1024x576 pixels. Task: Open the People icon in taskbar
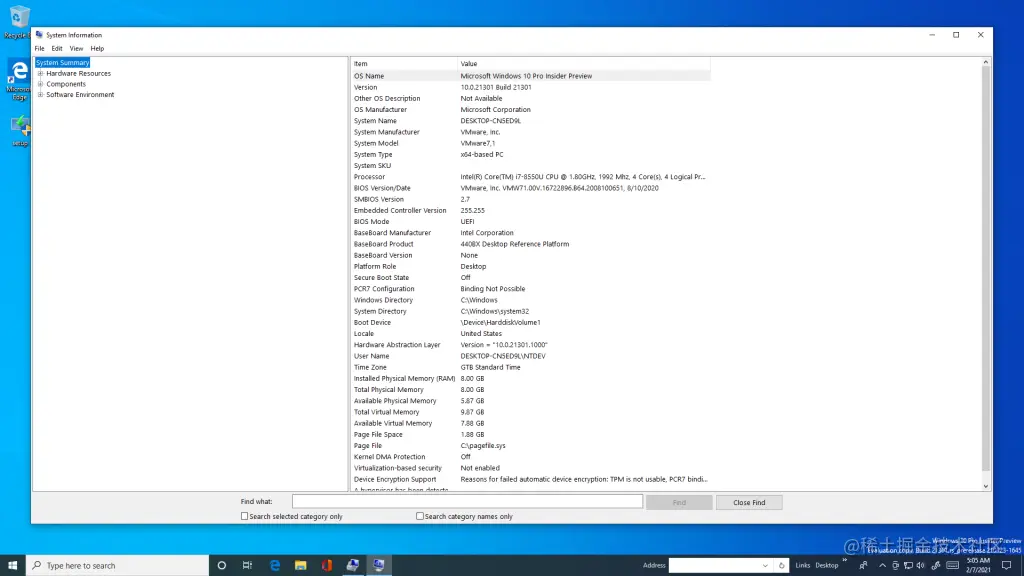(x=863, y=566)
